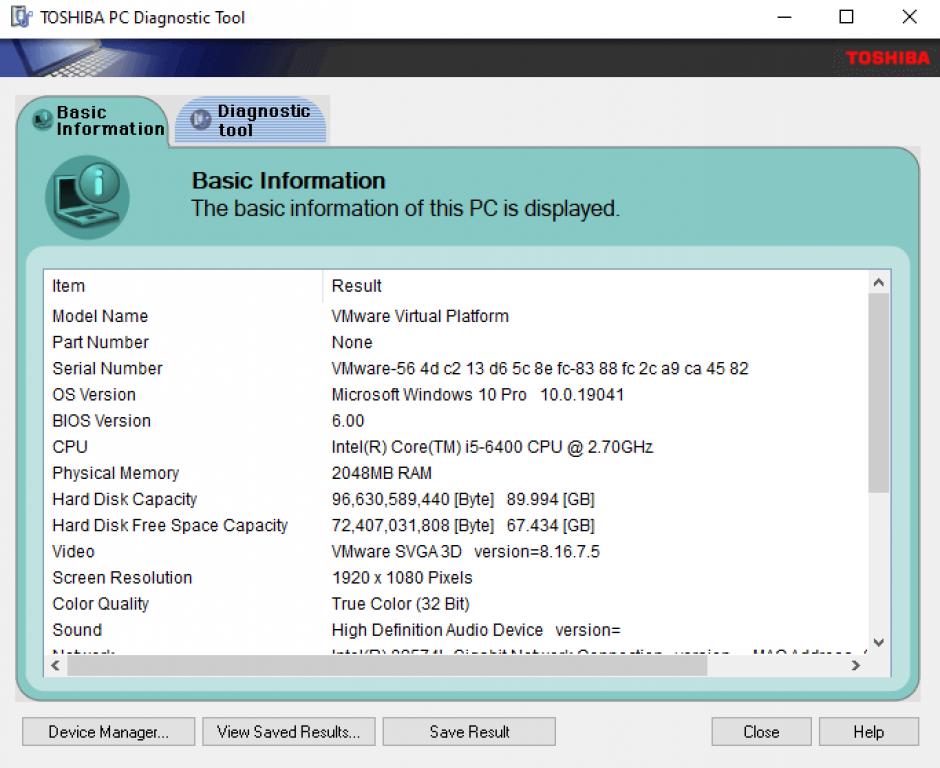Click the 89.994 GB capacity value

(550, 499)
